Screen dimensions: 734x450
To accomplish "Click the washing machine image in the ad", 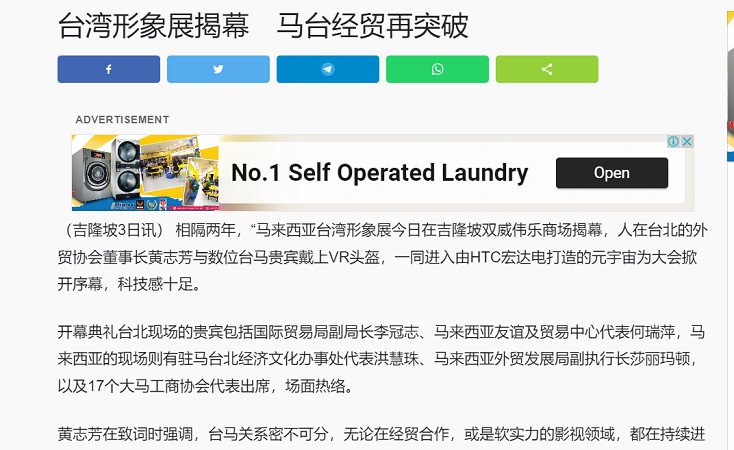I will [x=106, y=173].
